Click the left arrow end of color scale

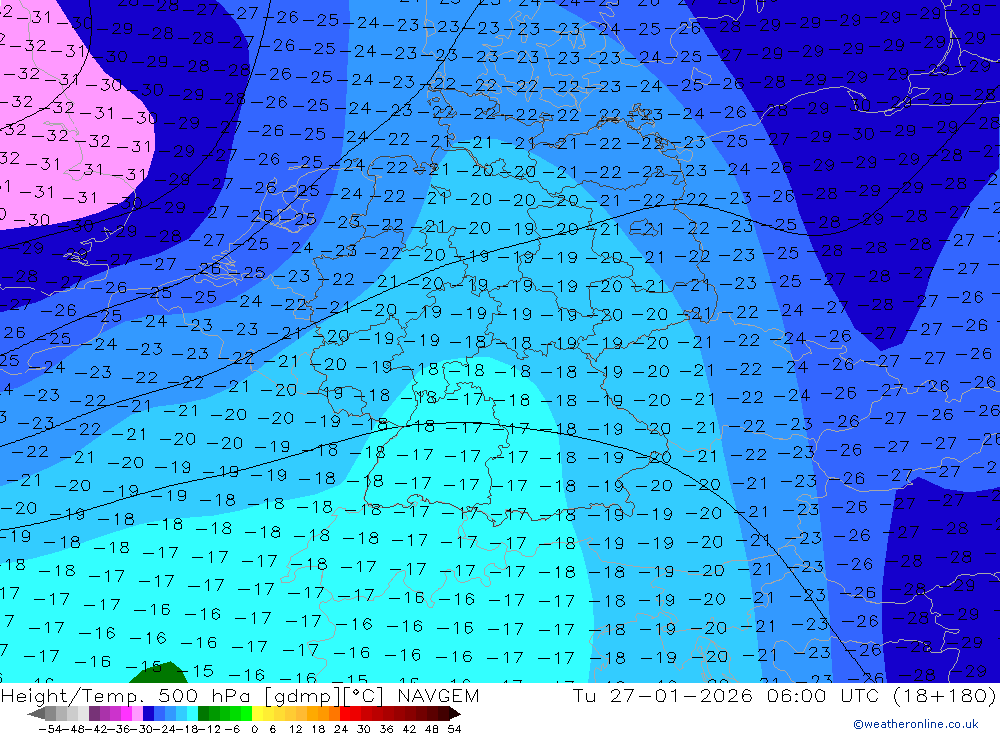coord(36,713)
